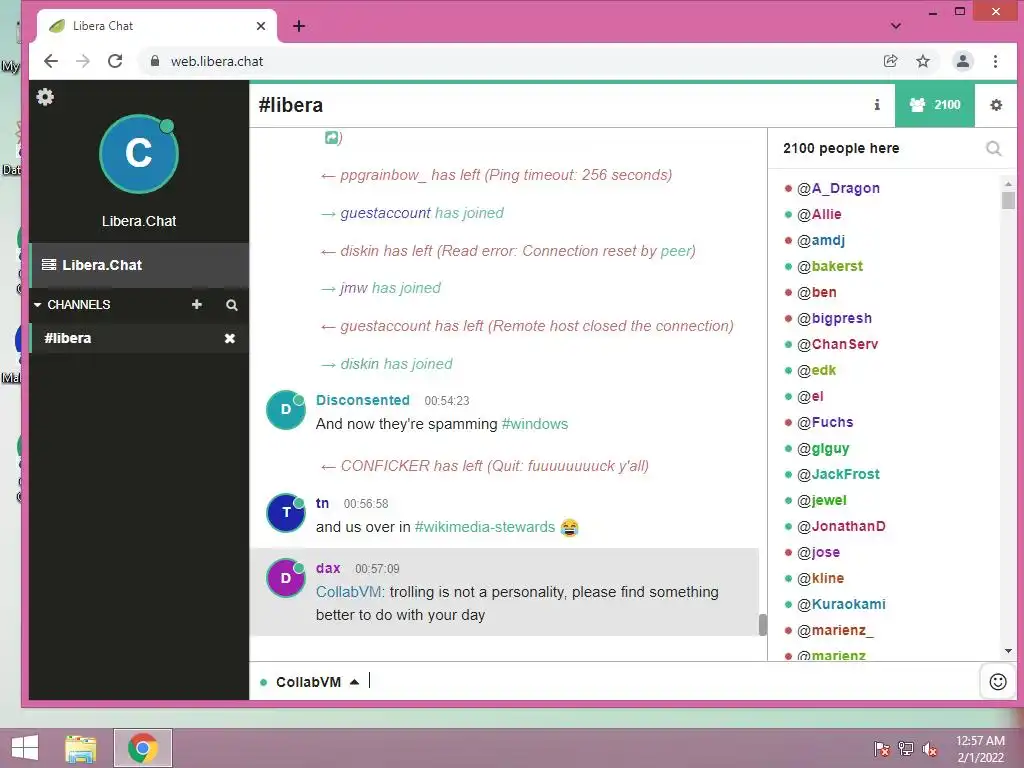Select user @bakerst in people list
This screenshot has height=768, width=1024.
click(829, 266)
